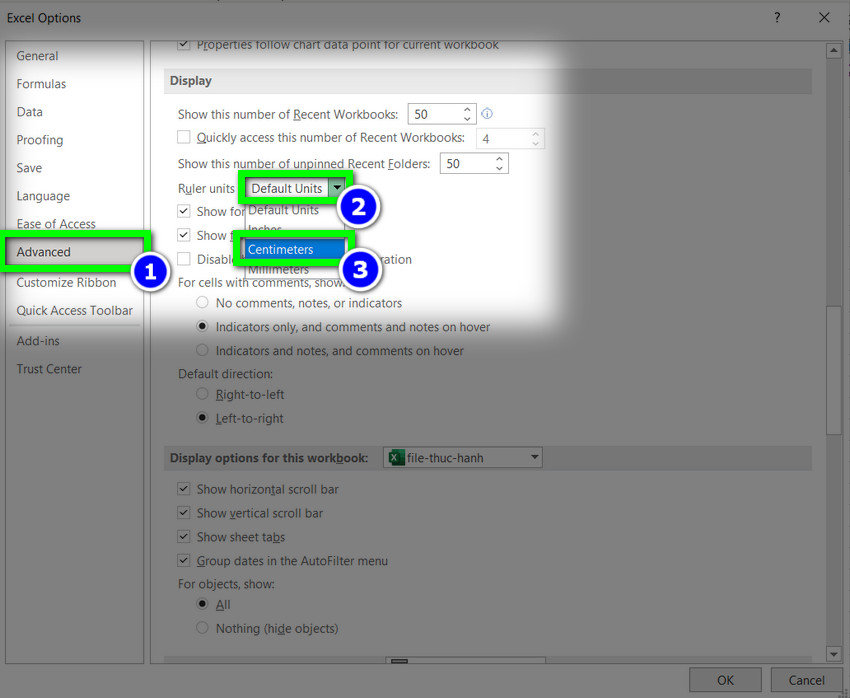Screen dimensions: 850x698
Task: Uncheck Group dates in AutoFilter menu
Action: [184, 561]
